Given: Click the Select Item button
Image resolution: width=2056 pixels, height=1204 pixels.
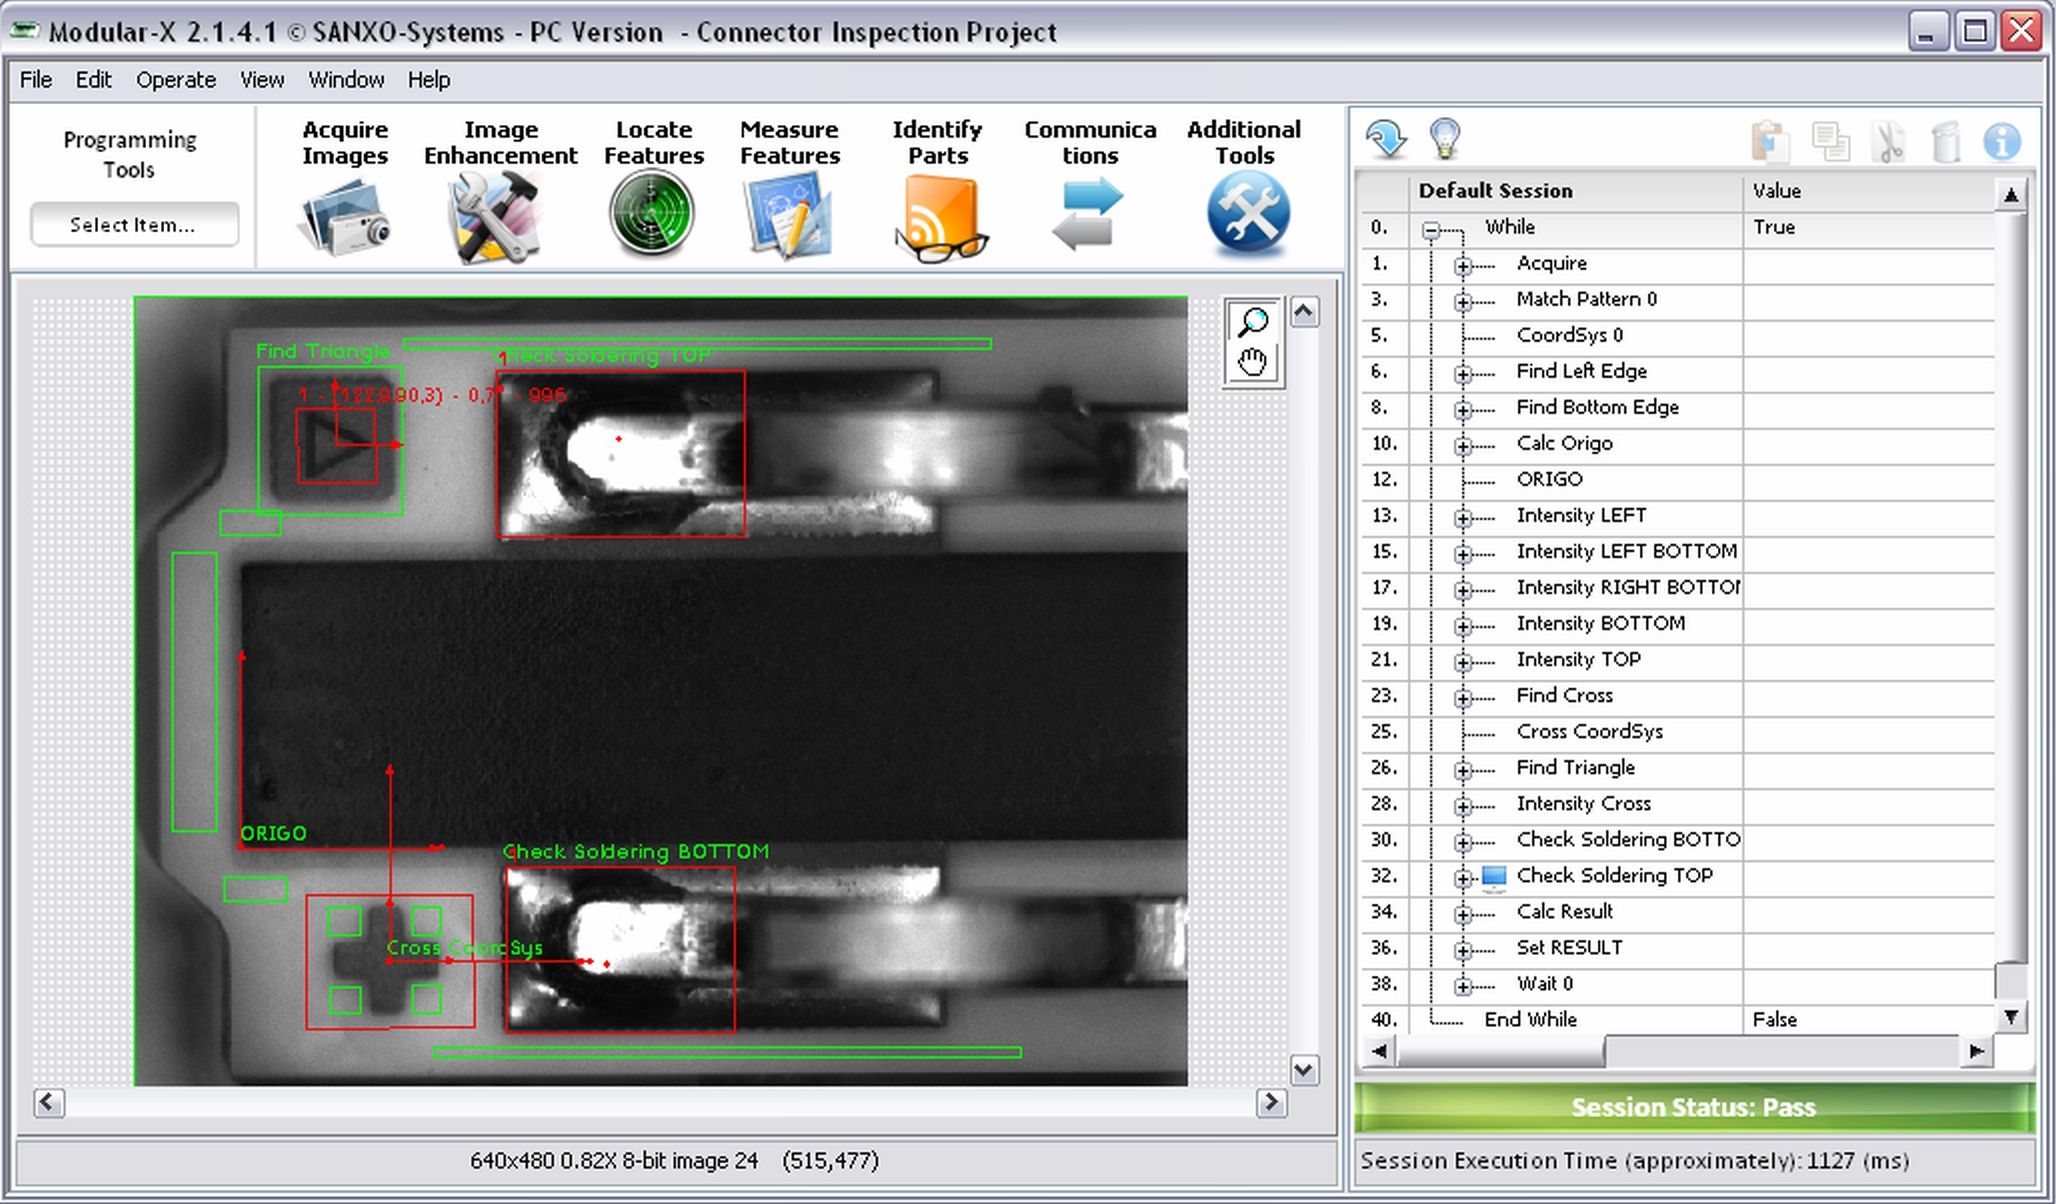Looking at the screenshot, I should click(x=134, y=224).
